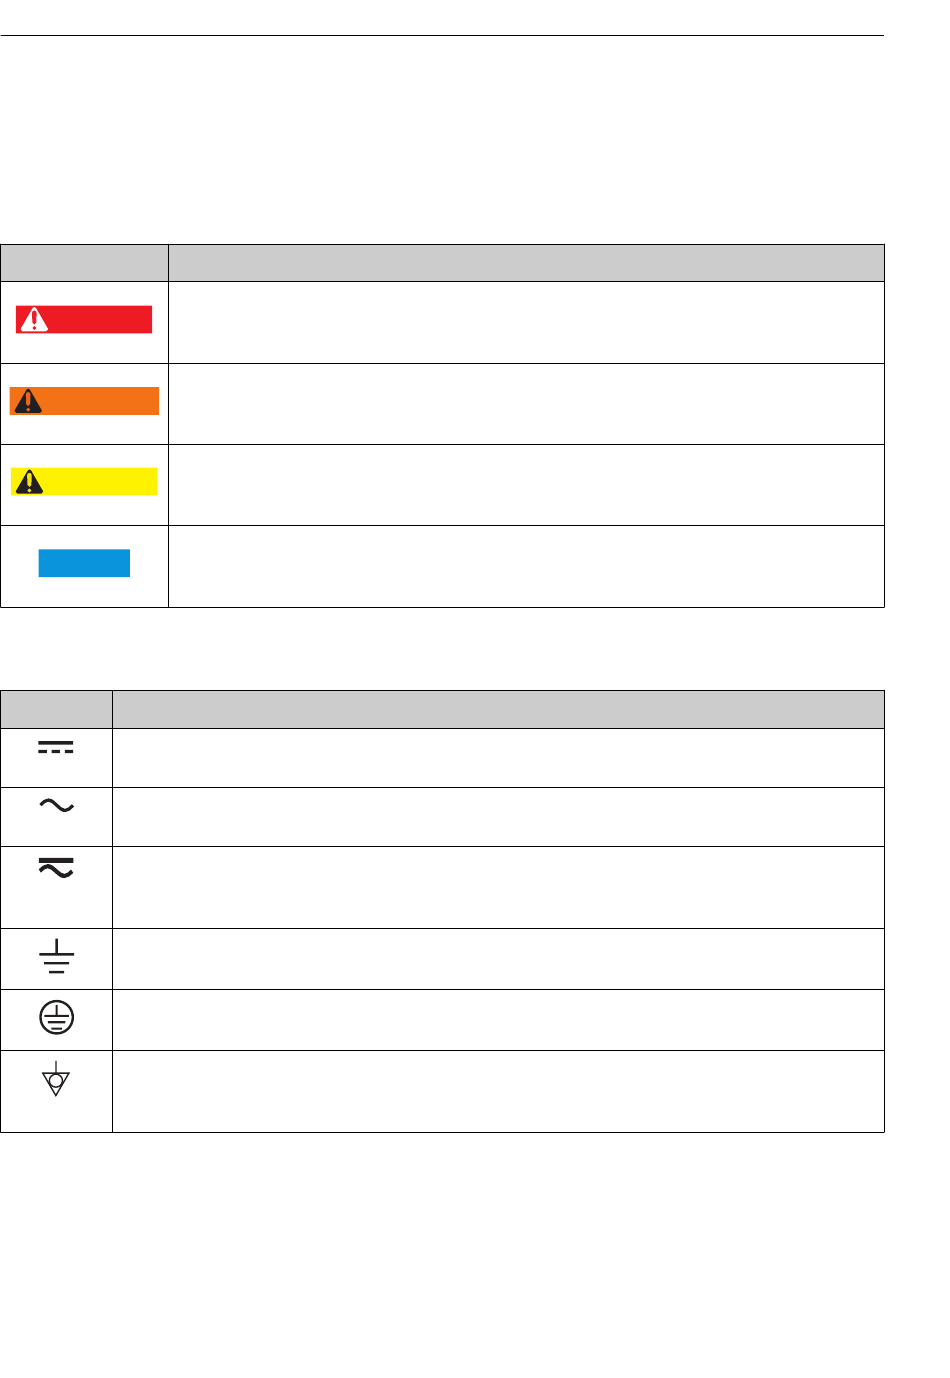Click the direct current symbol
The height and width of the screenshot is (1378, 950).
(x=56, y=748)
